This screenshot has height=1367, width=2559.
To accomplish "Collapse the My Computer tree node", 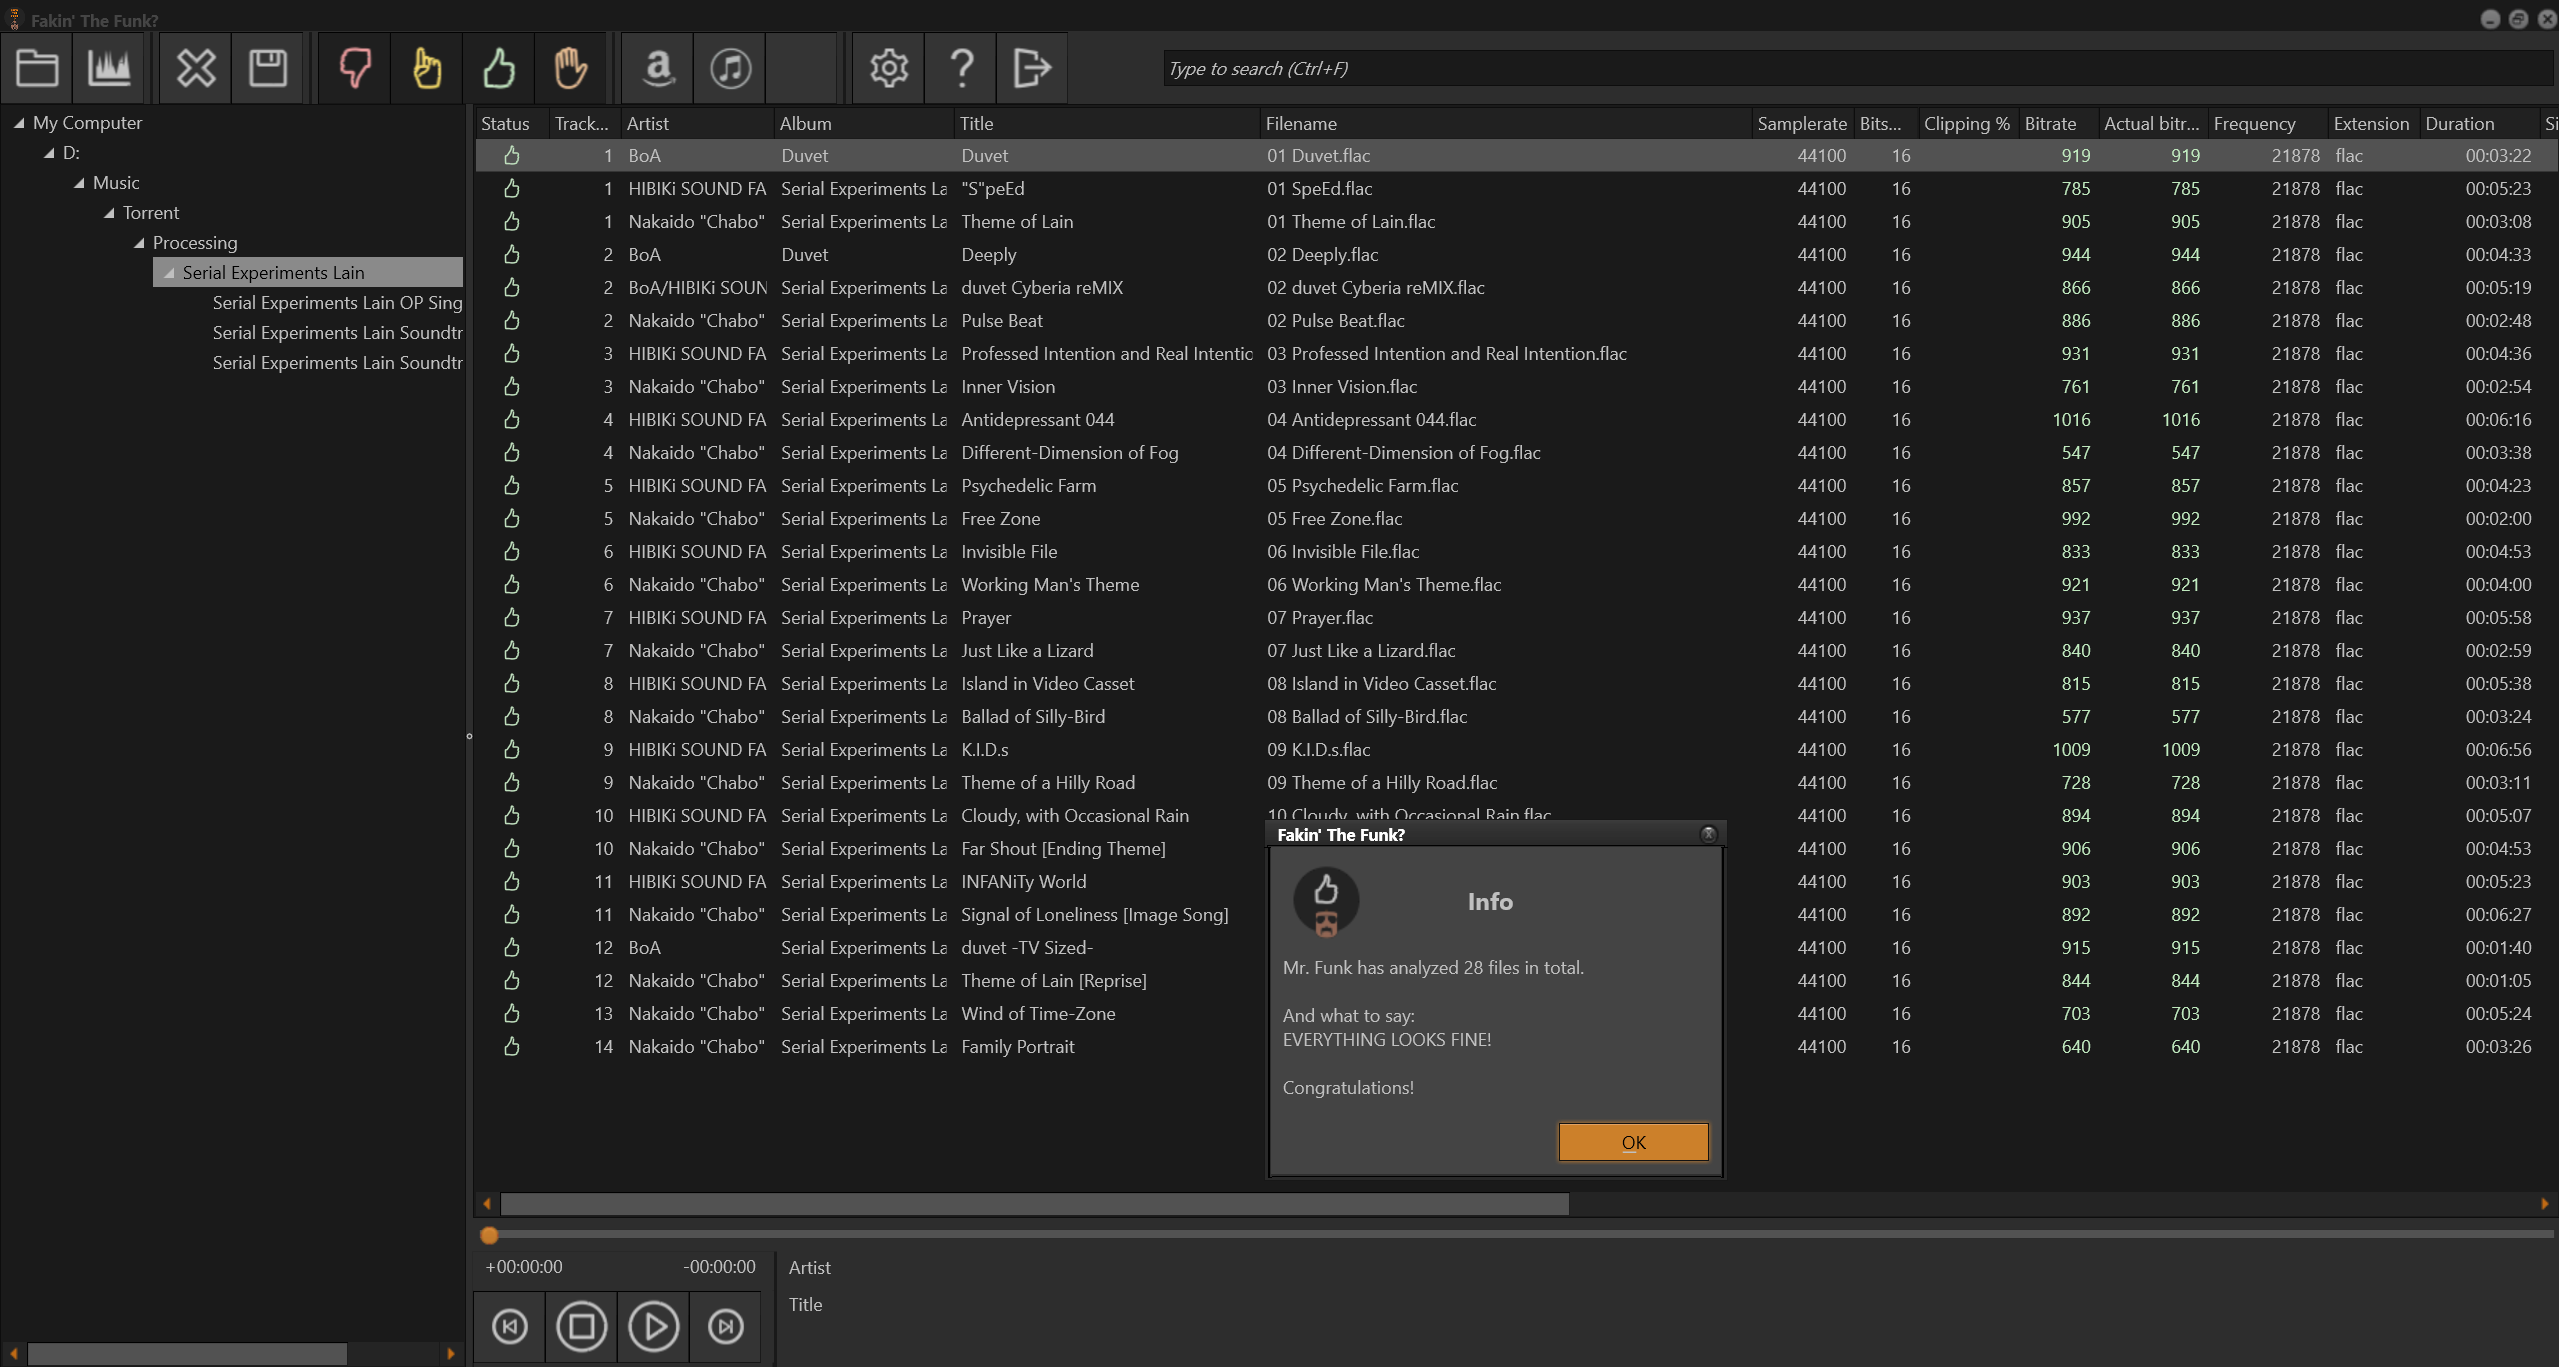I will point(19,123).
